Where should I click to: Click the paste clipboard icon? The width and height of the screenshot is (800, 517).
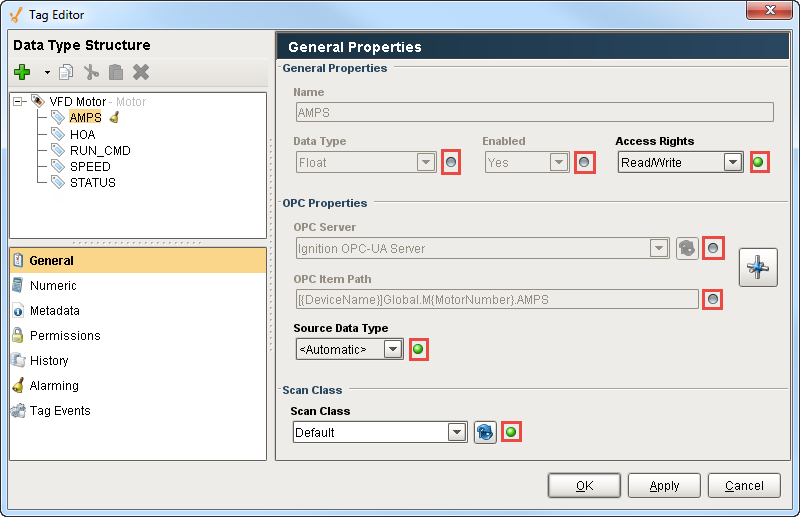(x=116, y=72)
